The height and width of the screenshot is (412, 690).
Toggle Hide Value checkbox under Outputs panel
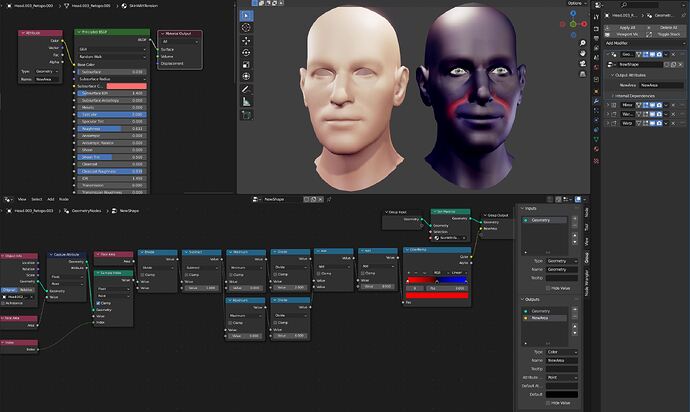pos(548,403)
